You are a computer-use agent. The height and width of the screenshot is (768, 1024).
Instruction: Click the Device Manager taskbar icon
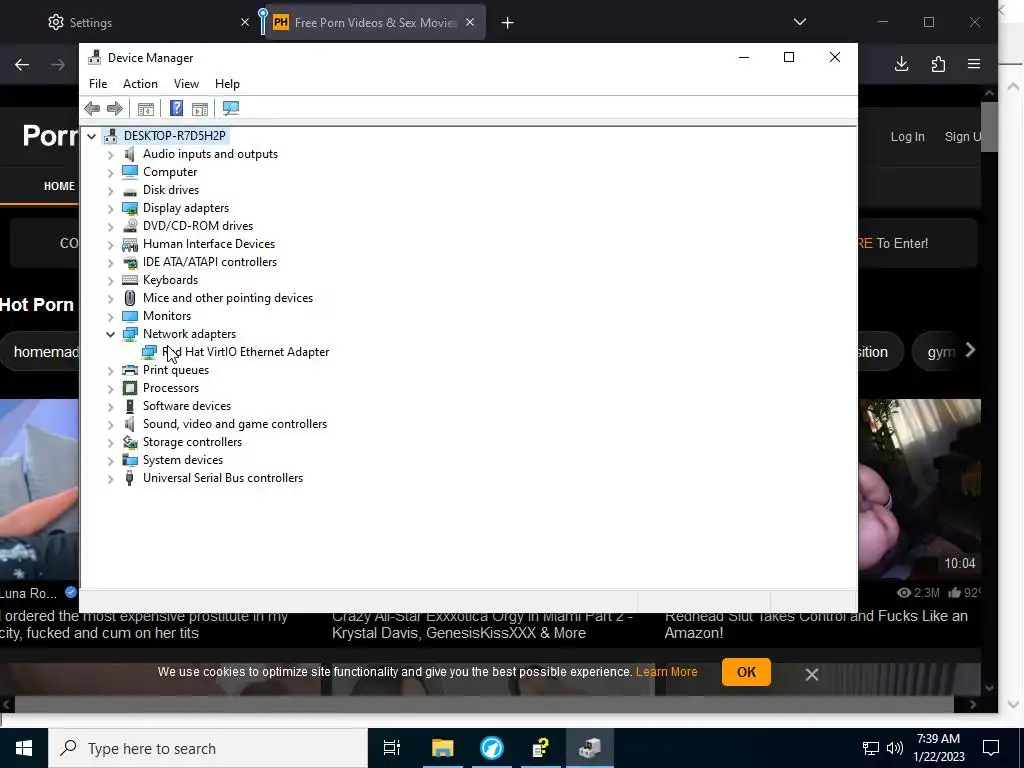[x=590, y=748]
